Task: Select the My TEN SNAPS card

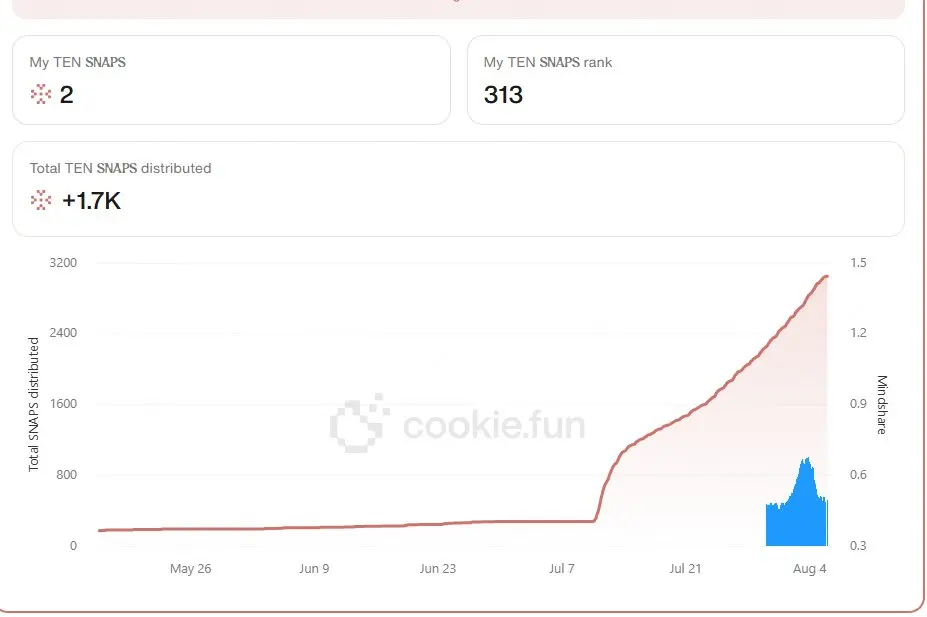Action: 231,80
